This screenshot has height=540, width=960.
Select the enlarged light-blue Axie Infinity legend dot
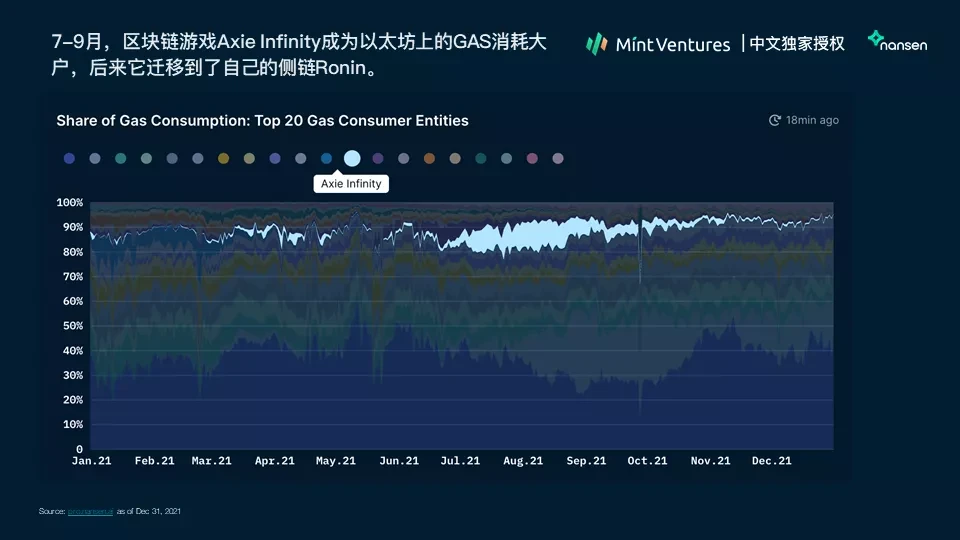352,159
